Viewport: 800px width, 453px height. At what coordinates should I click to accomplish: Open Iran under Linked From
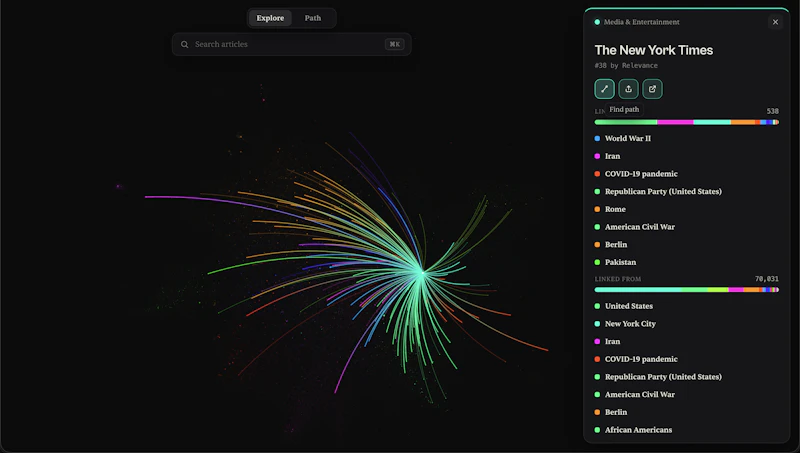pyautogui.click(x=612, y=341)
